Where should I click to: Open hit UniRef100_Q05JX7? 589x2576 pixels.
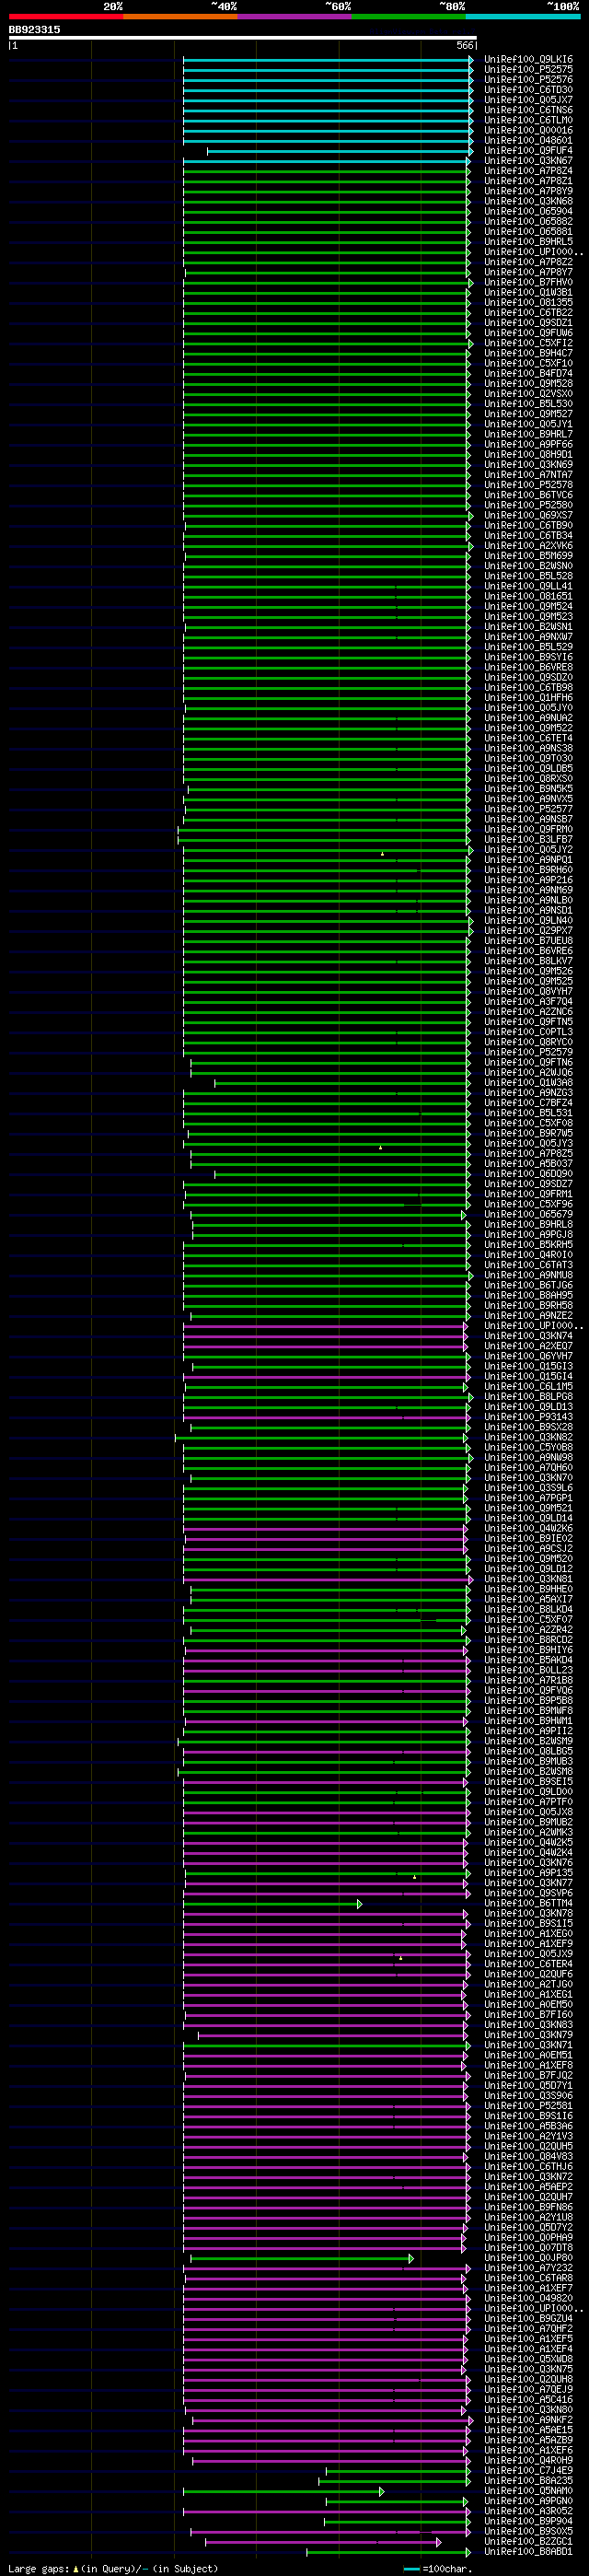pyautogui.click(x=529, y=100)
